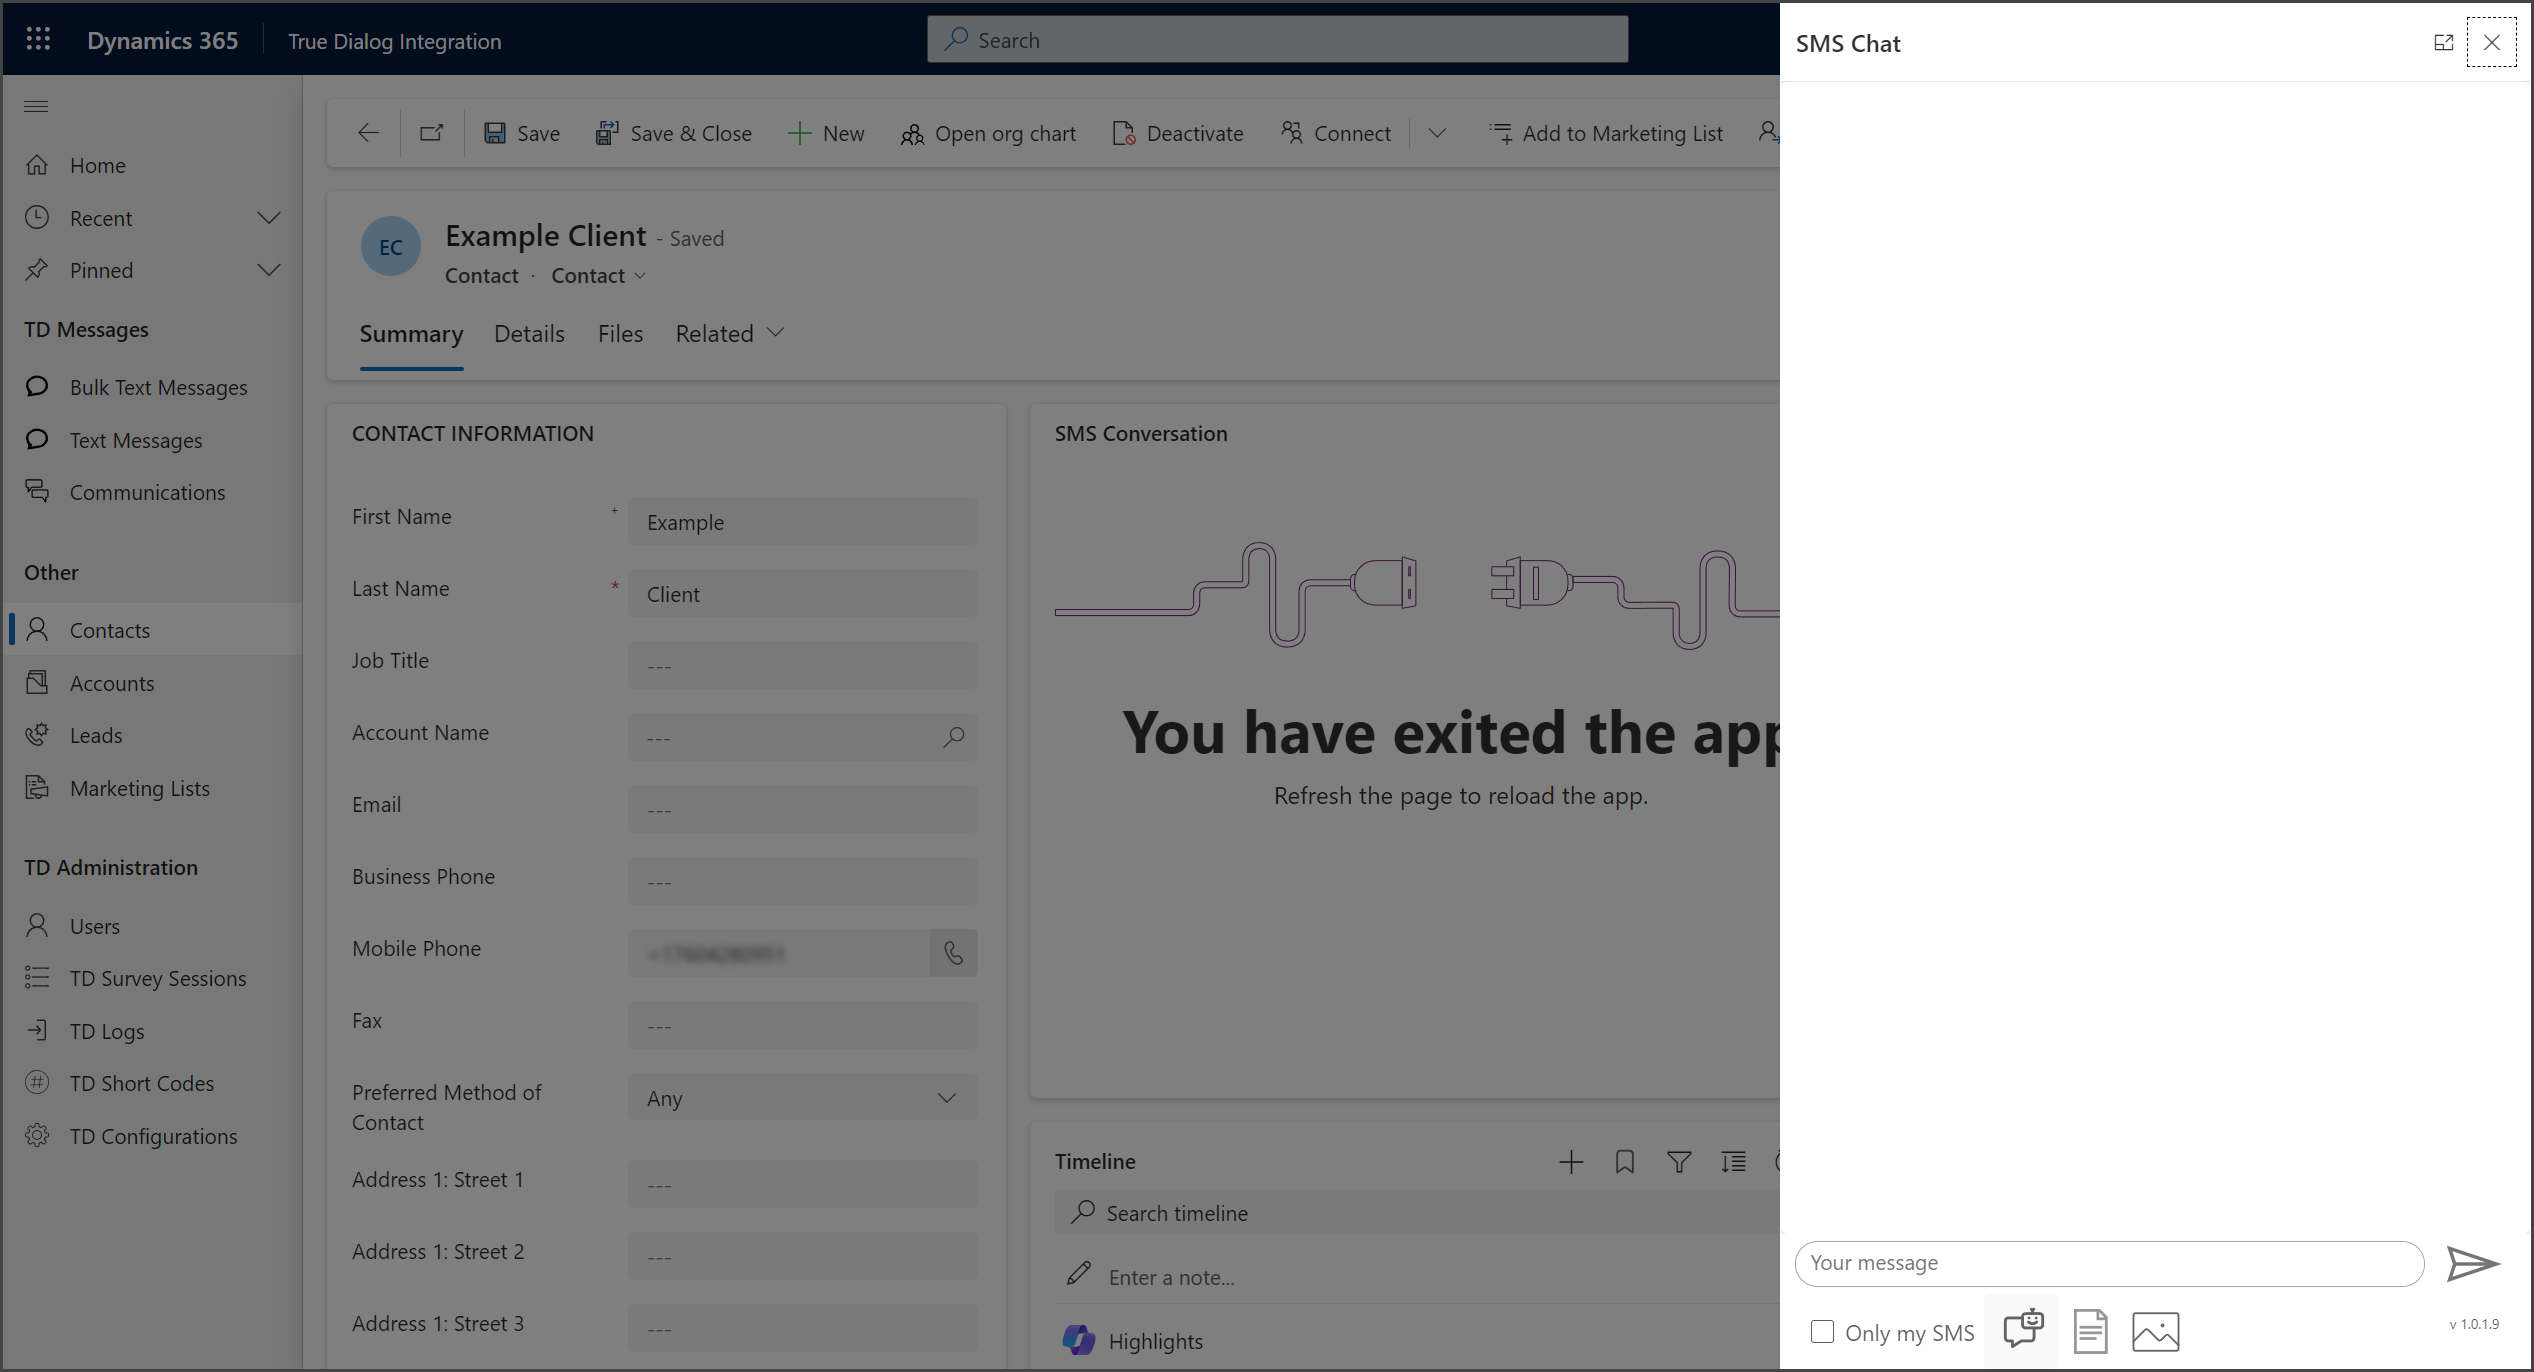Open the Related tab dropdown

tap(729, 334)
